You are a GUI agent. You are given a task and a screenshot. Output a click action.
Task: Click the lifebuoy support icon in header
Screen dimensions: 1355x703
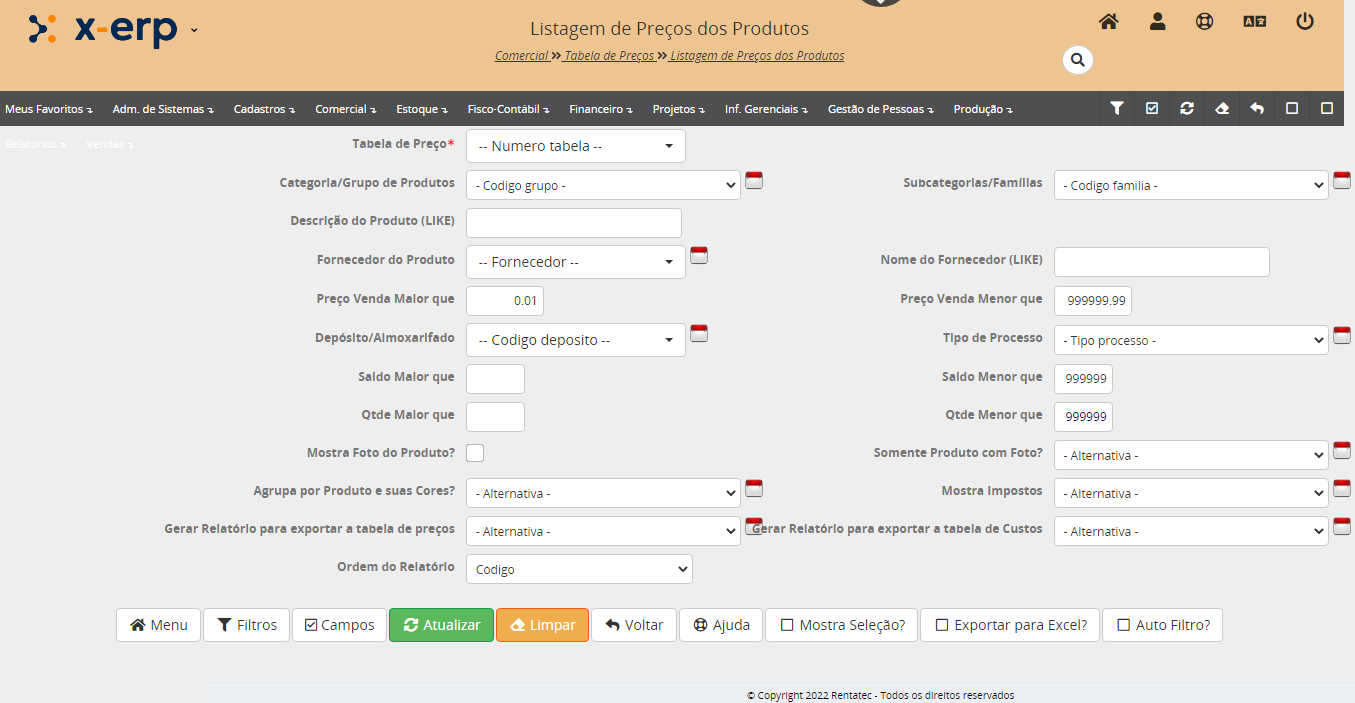1204,21
